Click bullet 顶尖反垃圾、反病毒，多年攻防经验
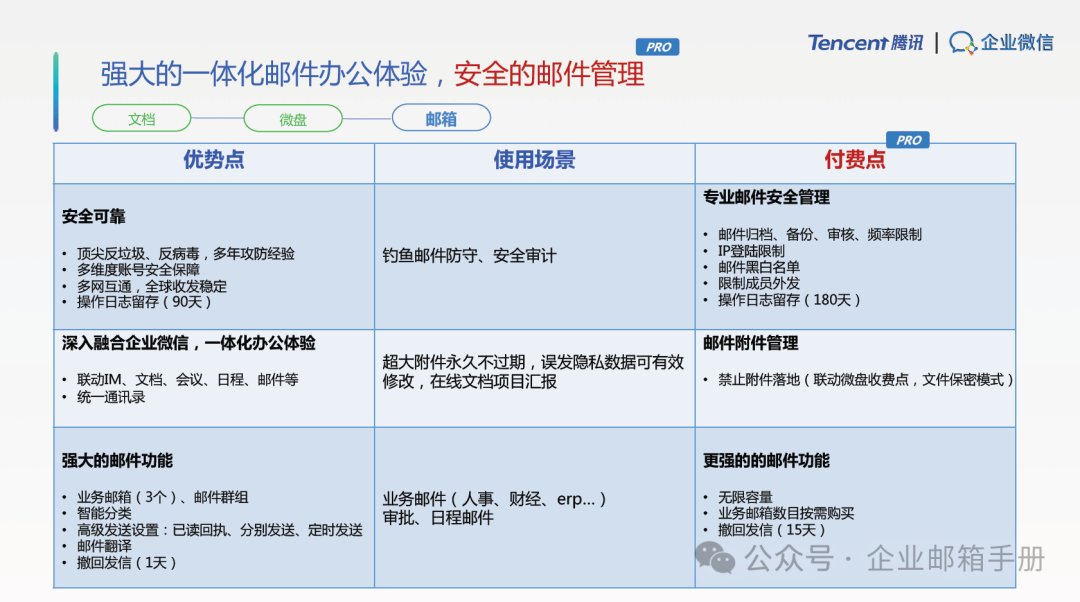This screenshot has width=1080, height=602. click(185, 254)
